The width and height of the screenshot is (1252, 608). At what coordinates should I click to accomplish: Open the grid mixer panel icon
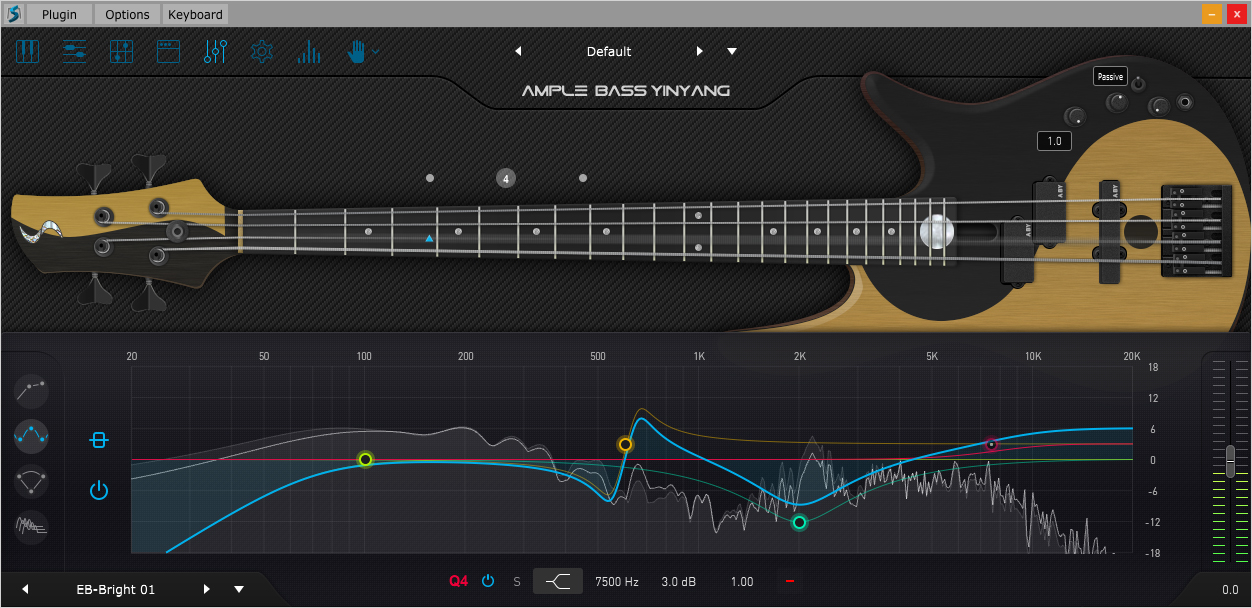click(121, 52)
